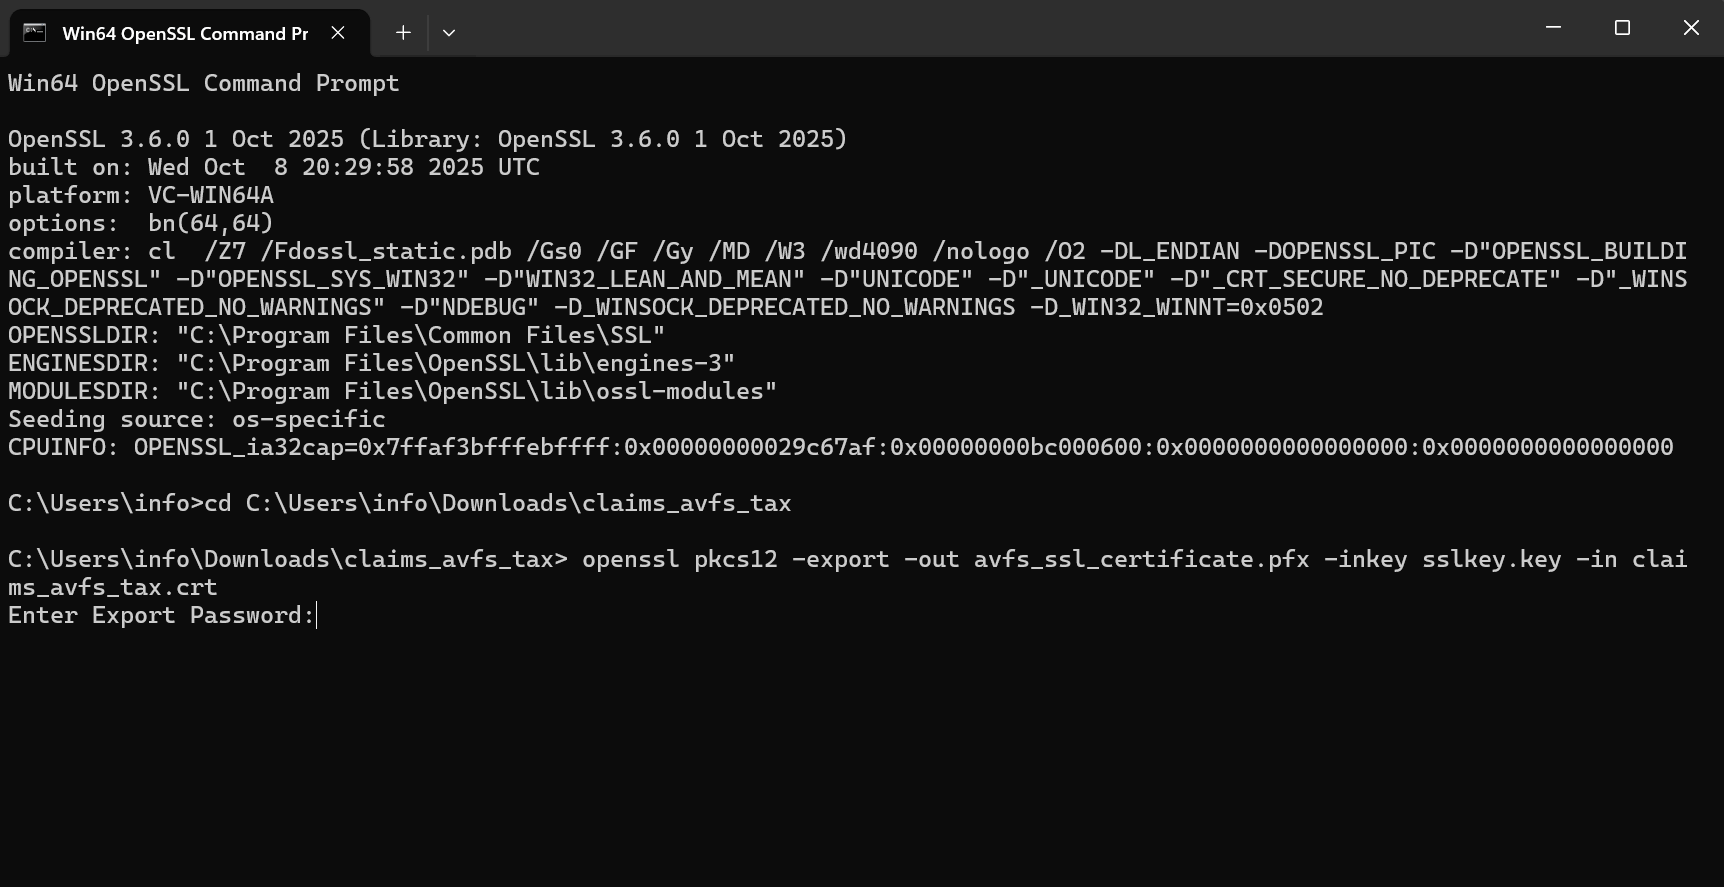The height and width of the screenshot is (887, 1724).
Task: Click the OPENSSLDIR path line
Action: (336, 336)
